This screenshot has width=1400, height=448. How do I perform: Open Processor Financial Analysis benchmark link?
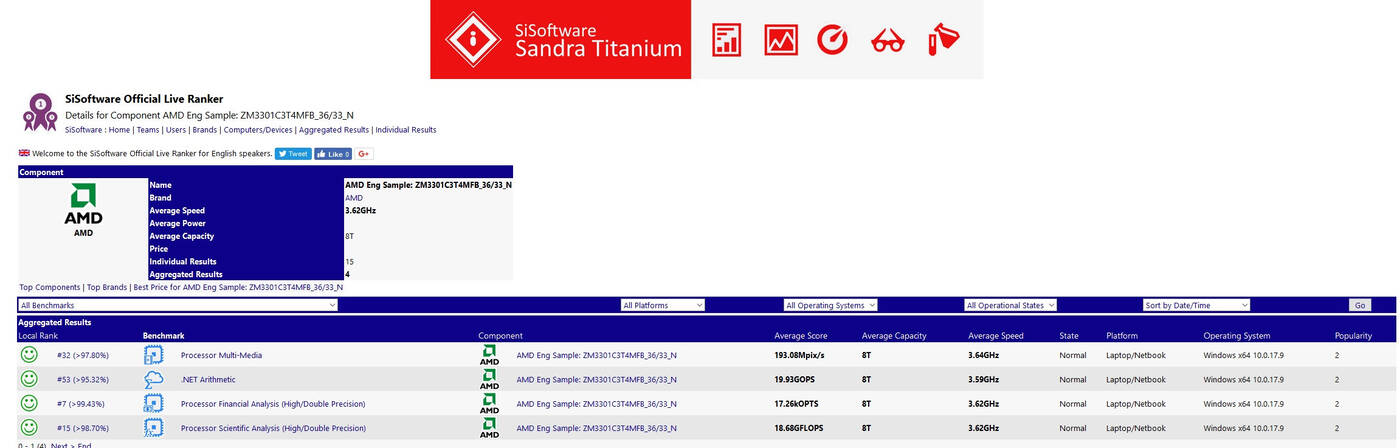point(272,404)
